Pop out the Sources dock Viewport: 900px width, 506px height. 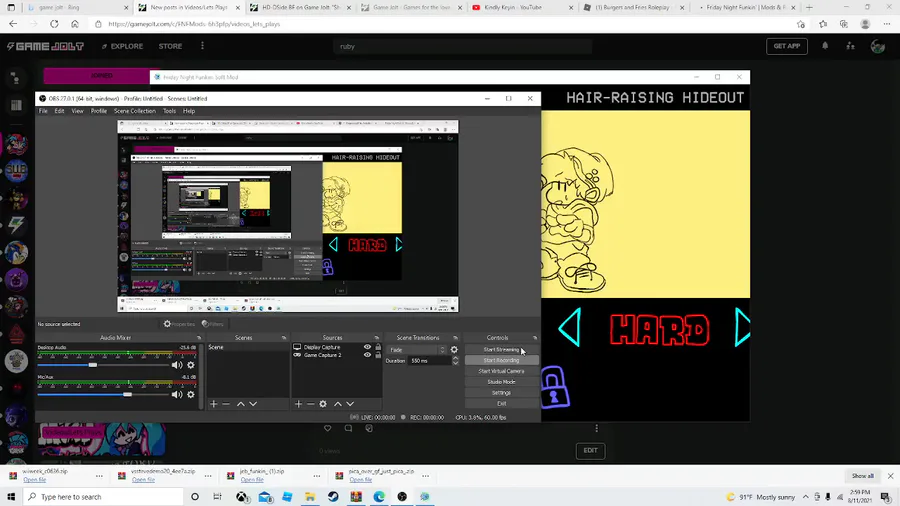click(x=377, y=338)
